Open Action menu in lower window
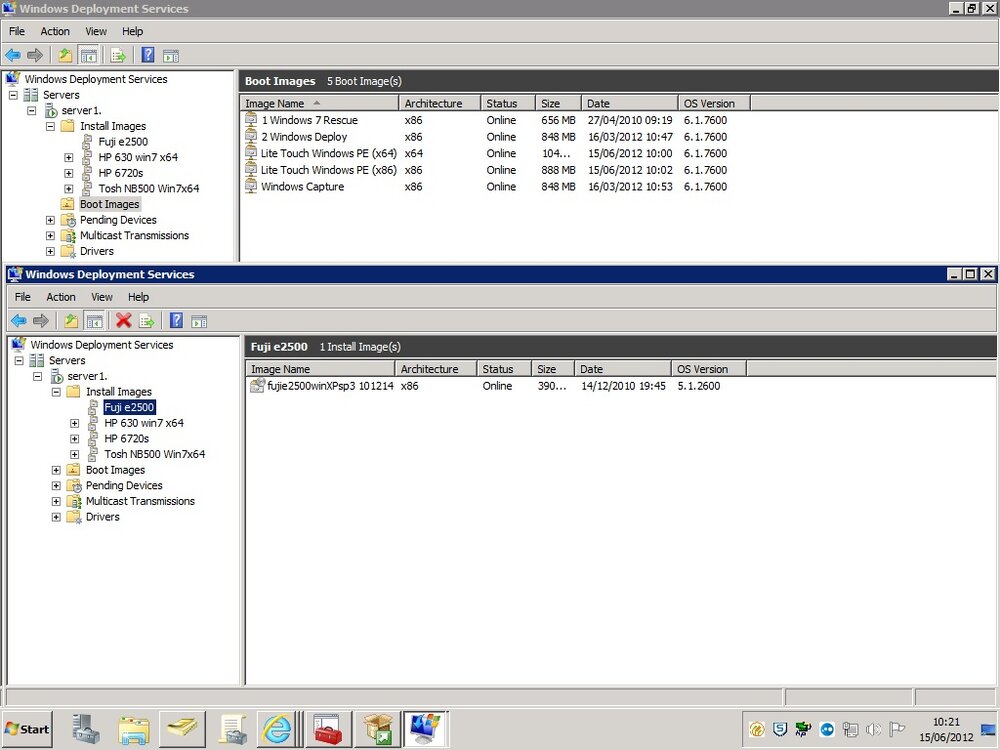Image resolution: width=1000 pixels, height=750 pixels. (61, 297)
